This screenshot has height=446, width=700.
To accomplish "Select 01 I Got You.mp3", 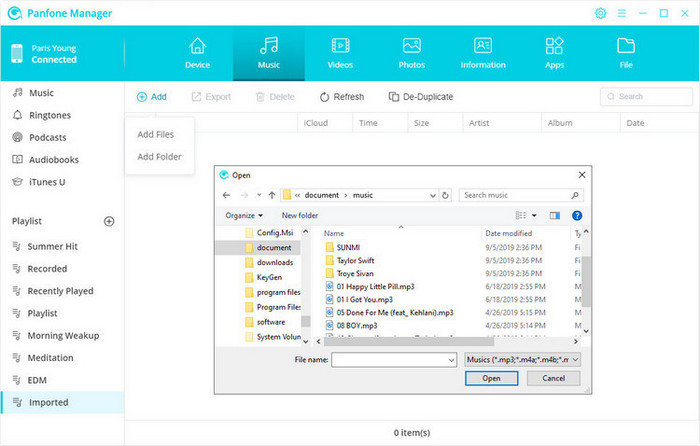I will pyautogui.click(x=359, y=300).
